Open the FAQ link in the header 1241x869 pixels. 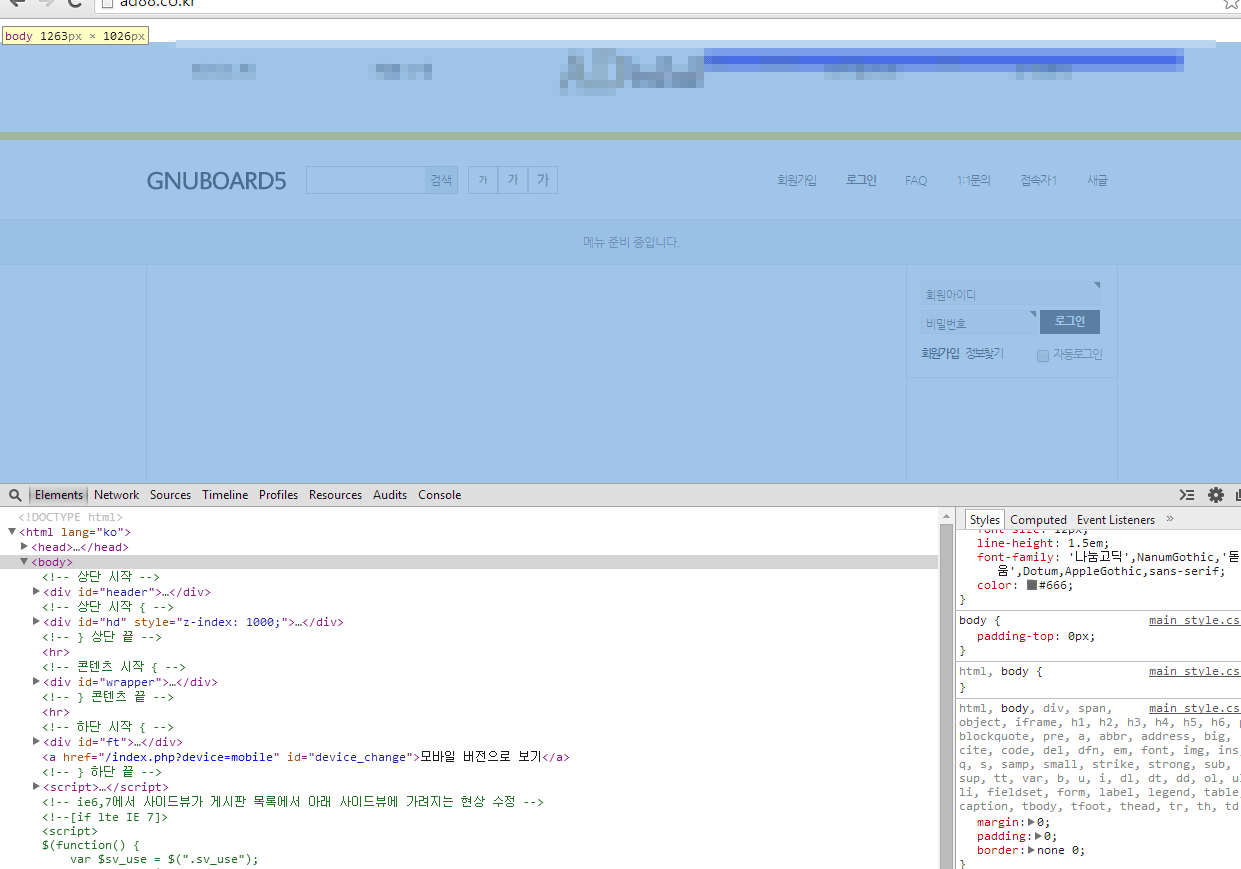click(x=916, y=181)
